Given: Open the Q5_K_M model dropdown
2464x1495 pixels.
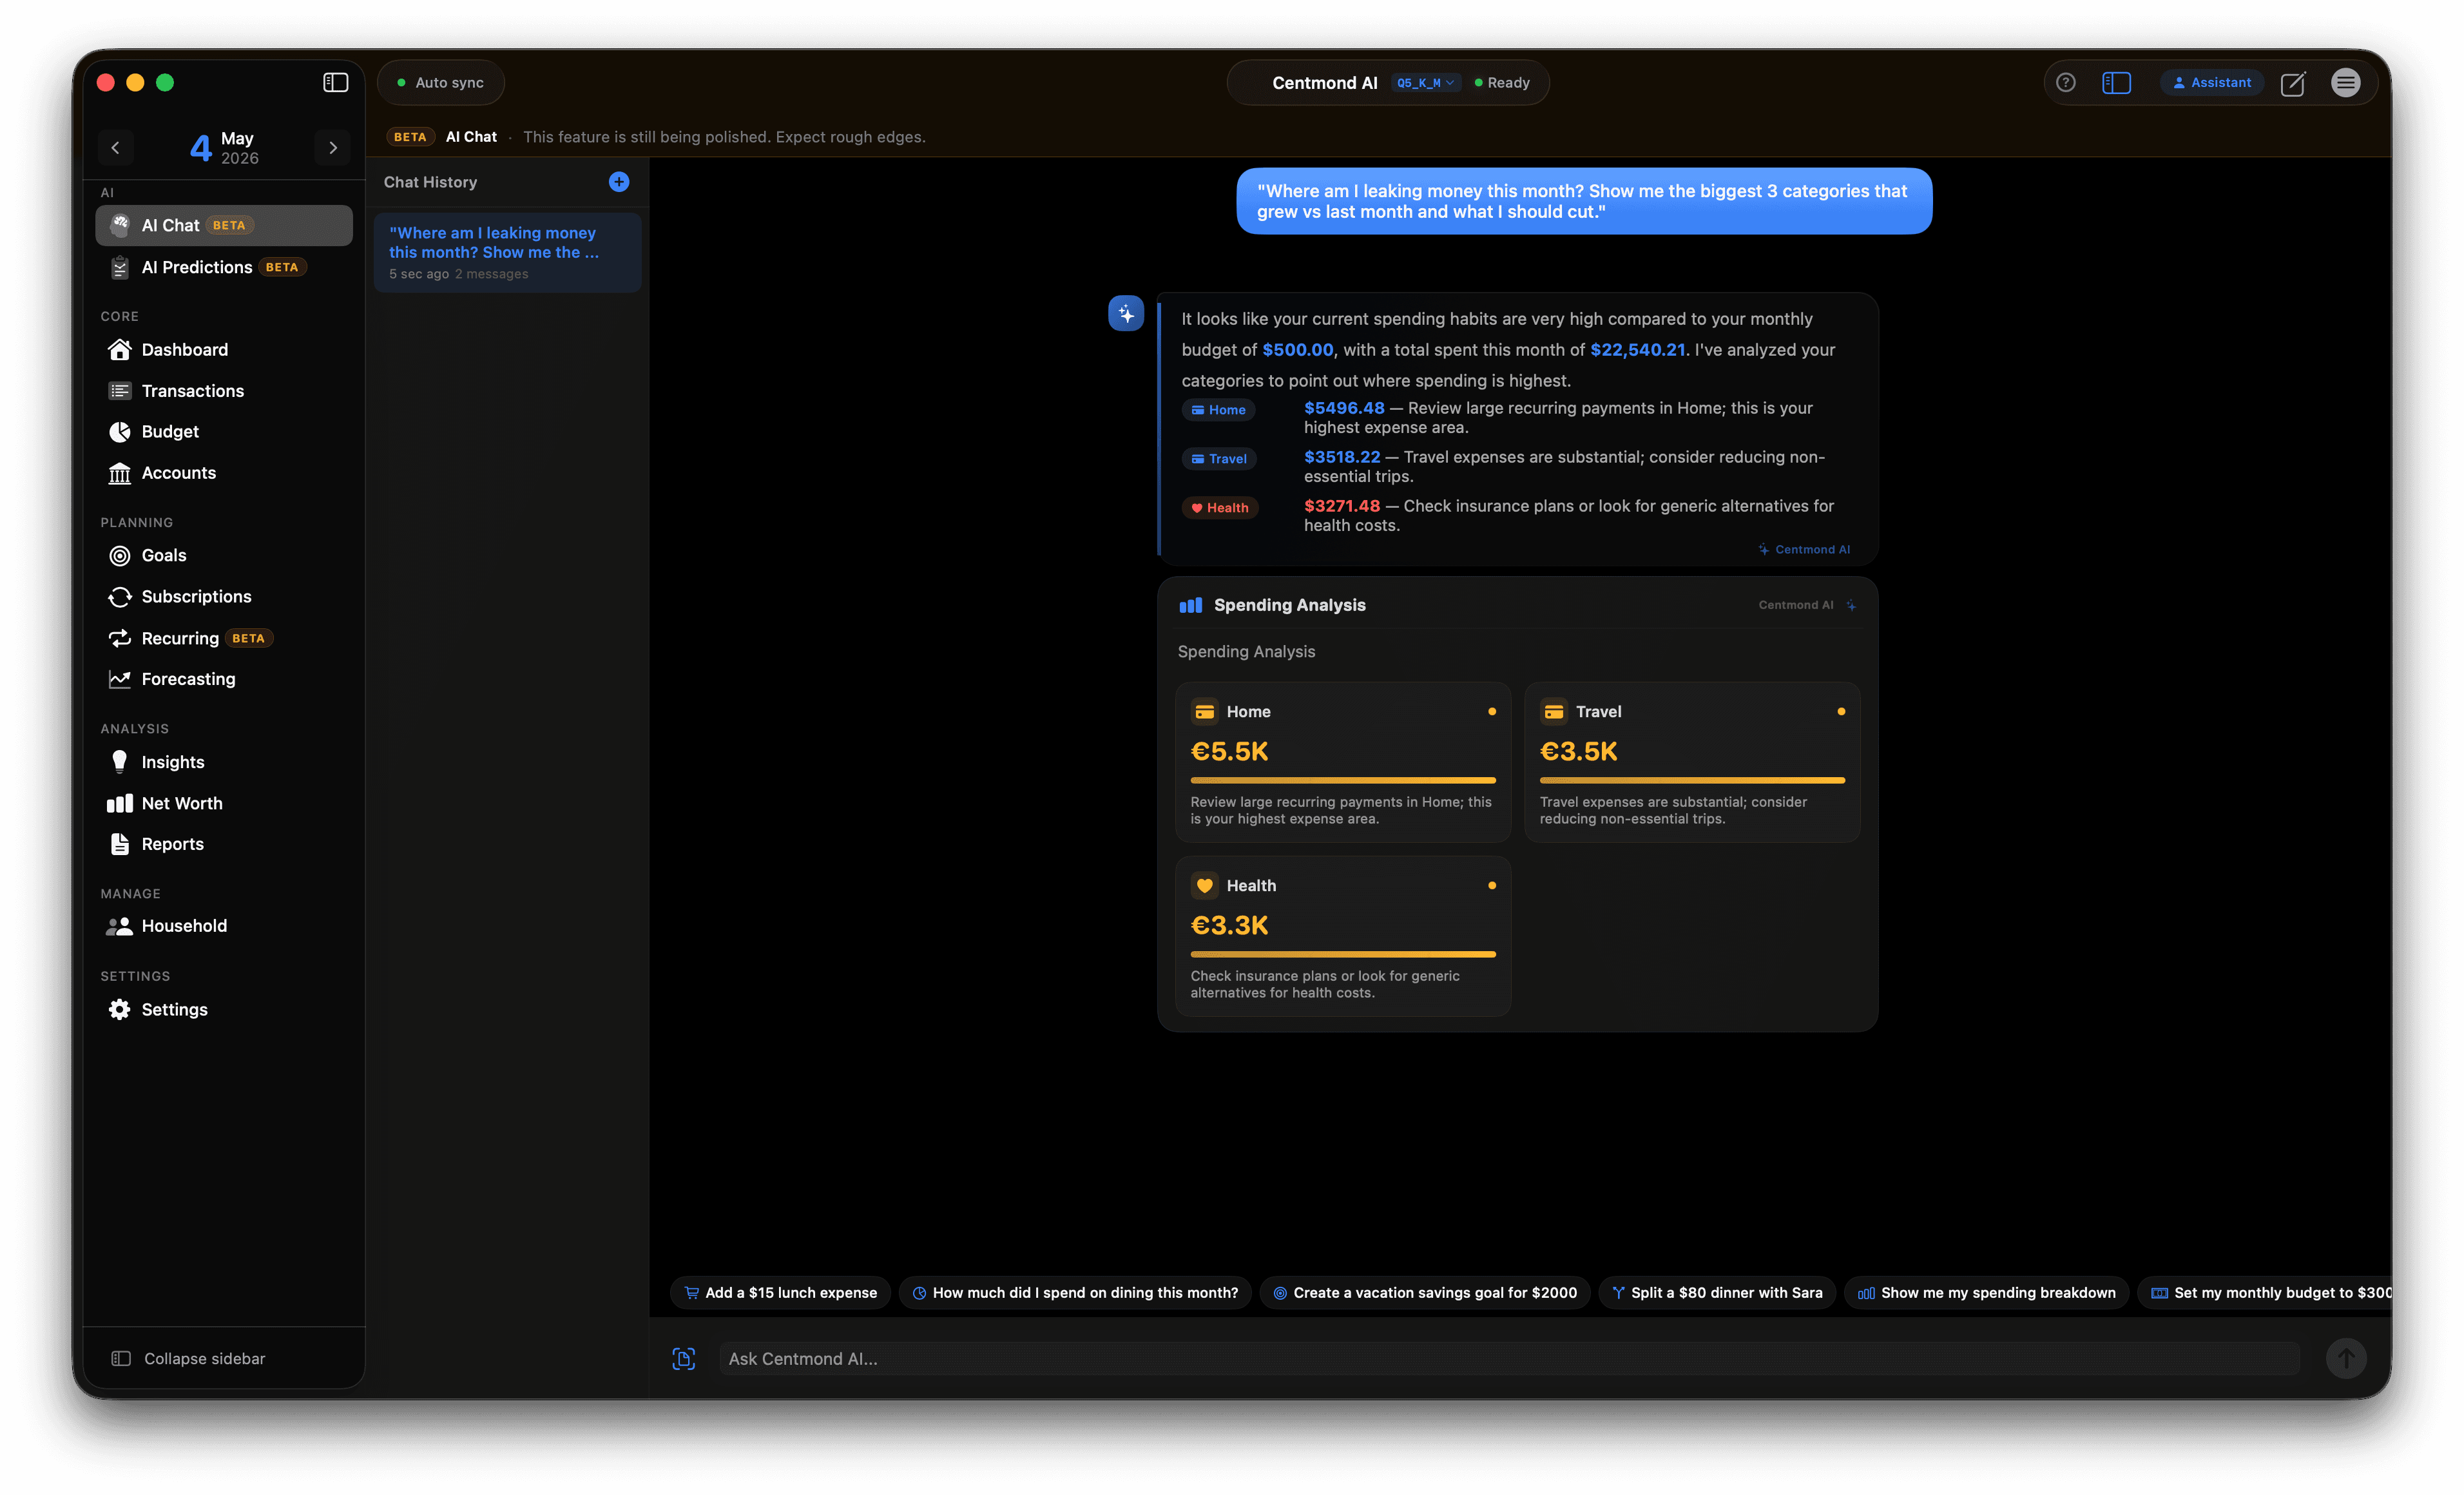Looking at the screenshot, I should click(x=1425, y=83).
